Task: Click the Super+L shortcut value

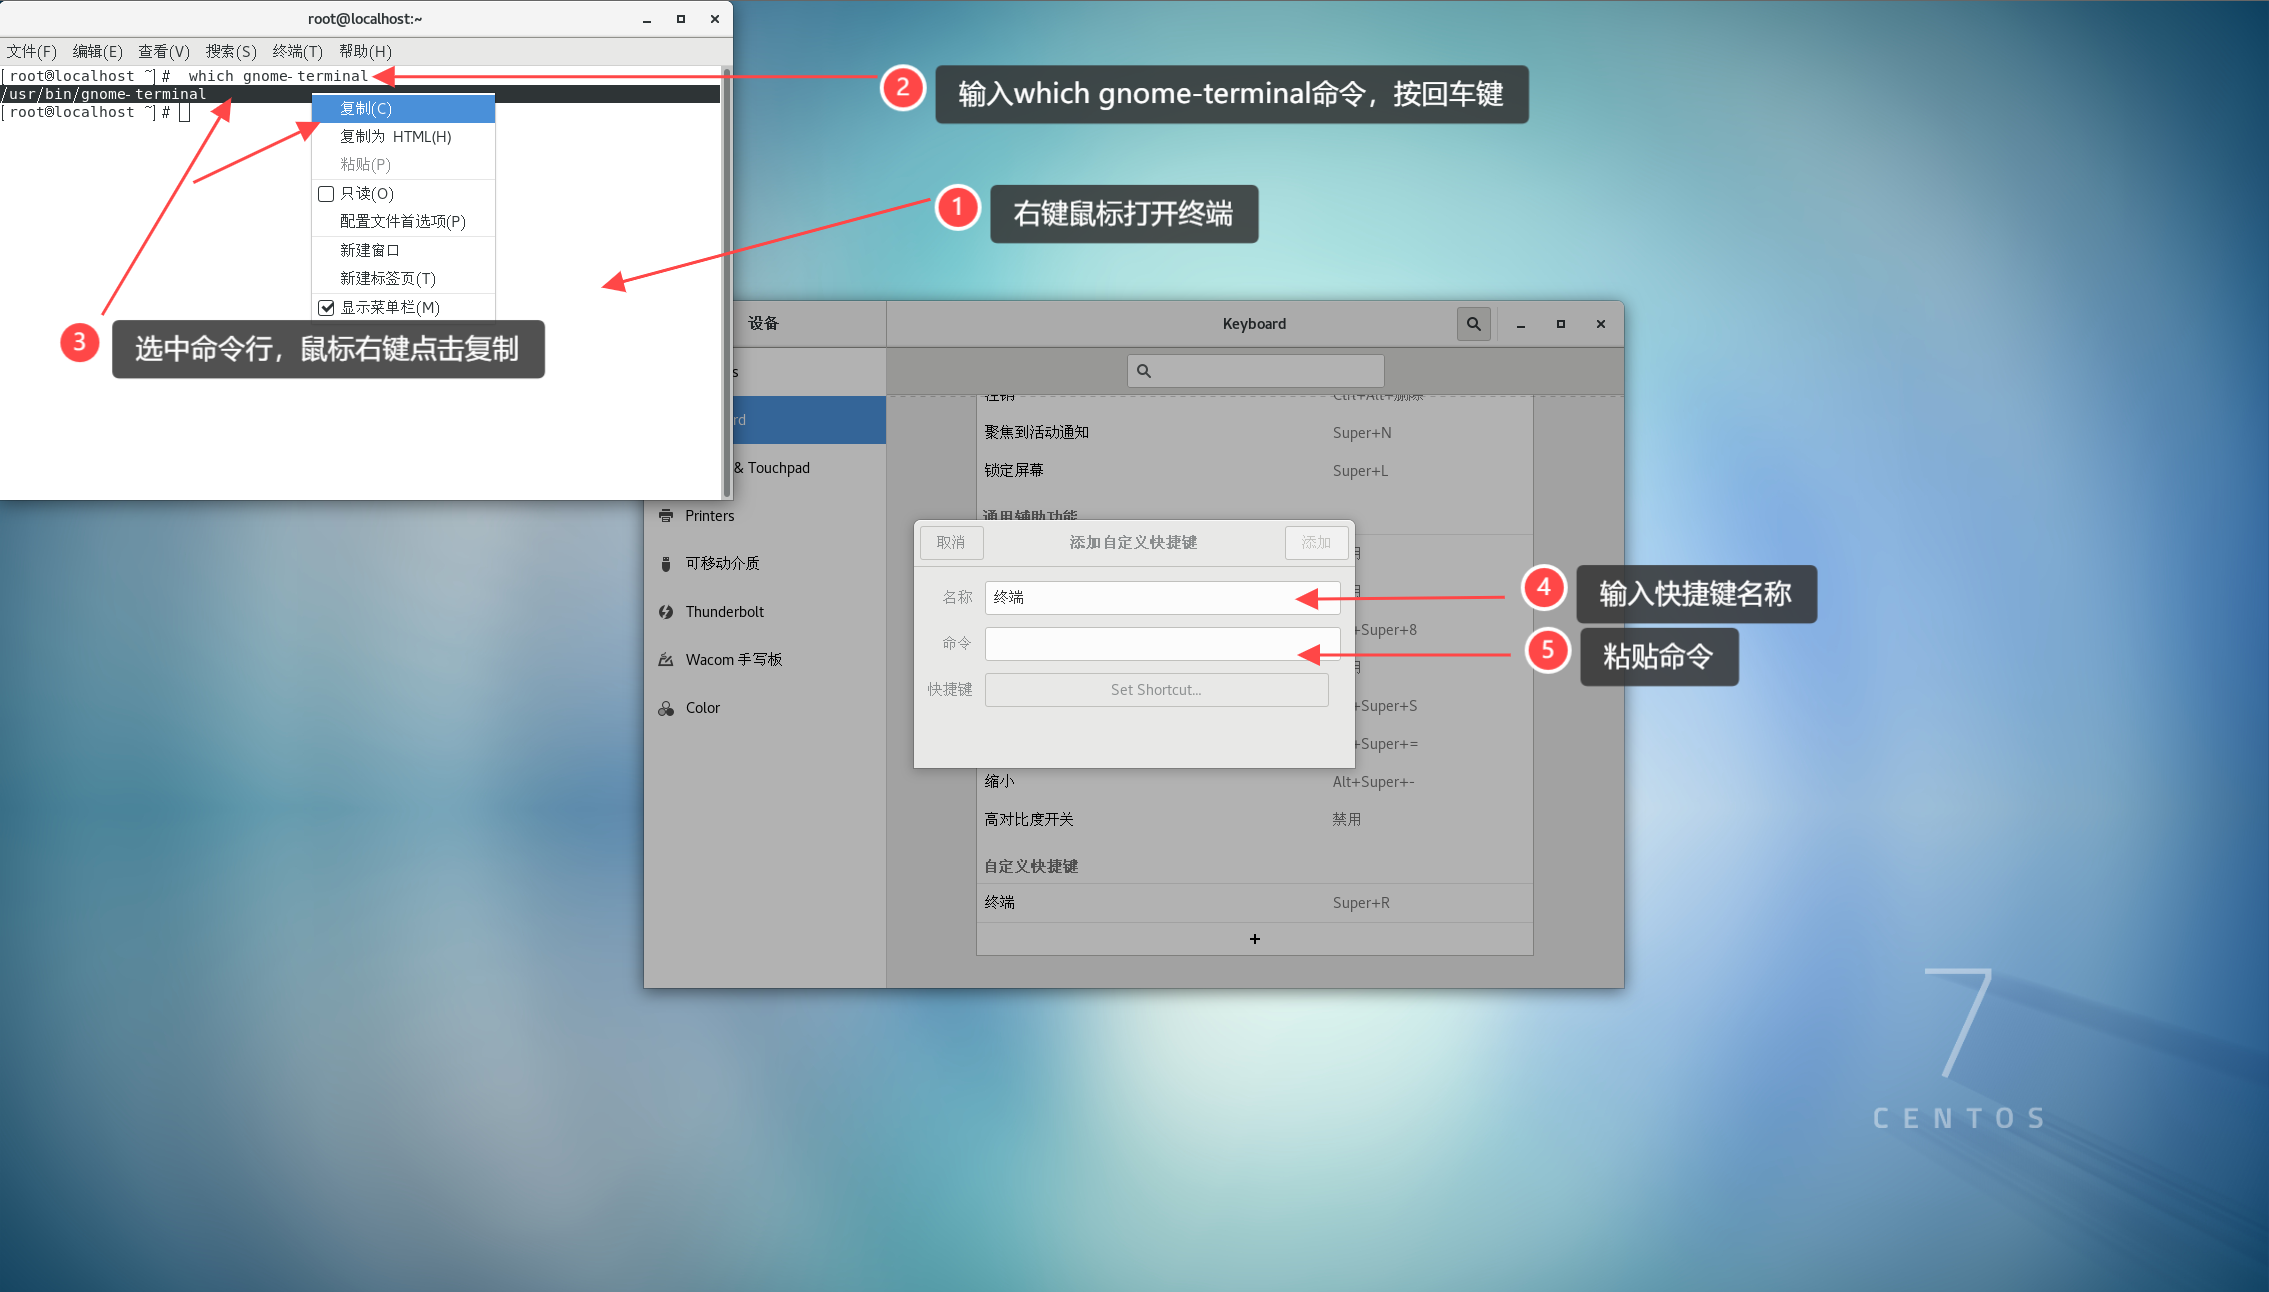Action: pos(1360,471)
